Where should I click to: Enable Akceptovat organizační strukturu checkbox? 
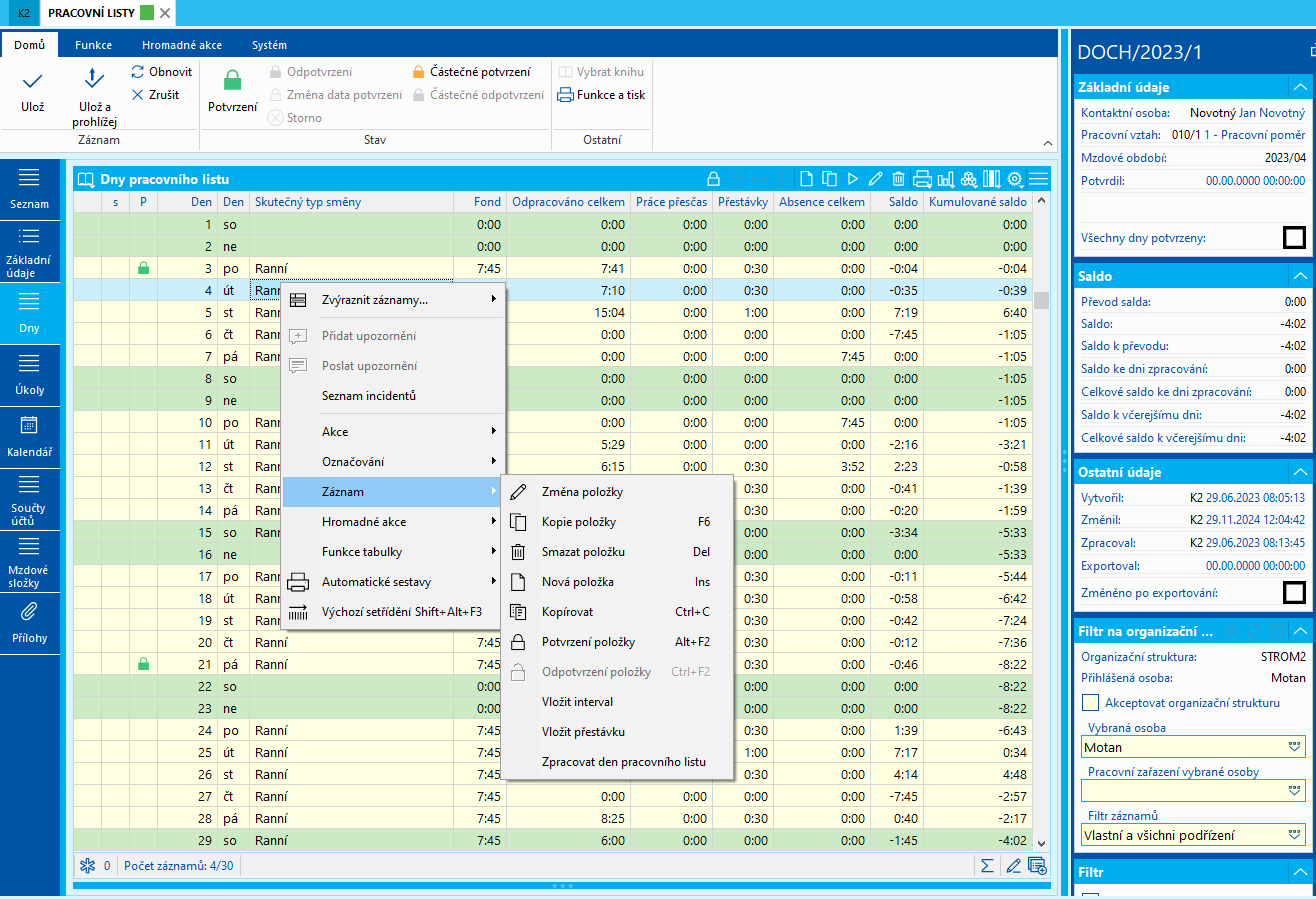(1090, 702)
